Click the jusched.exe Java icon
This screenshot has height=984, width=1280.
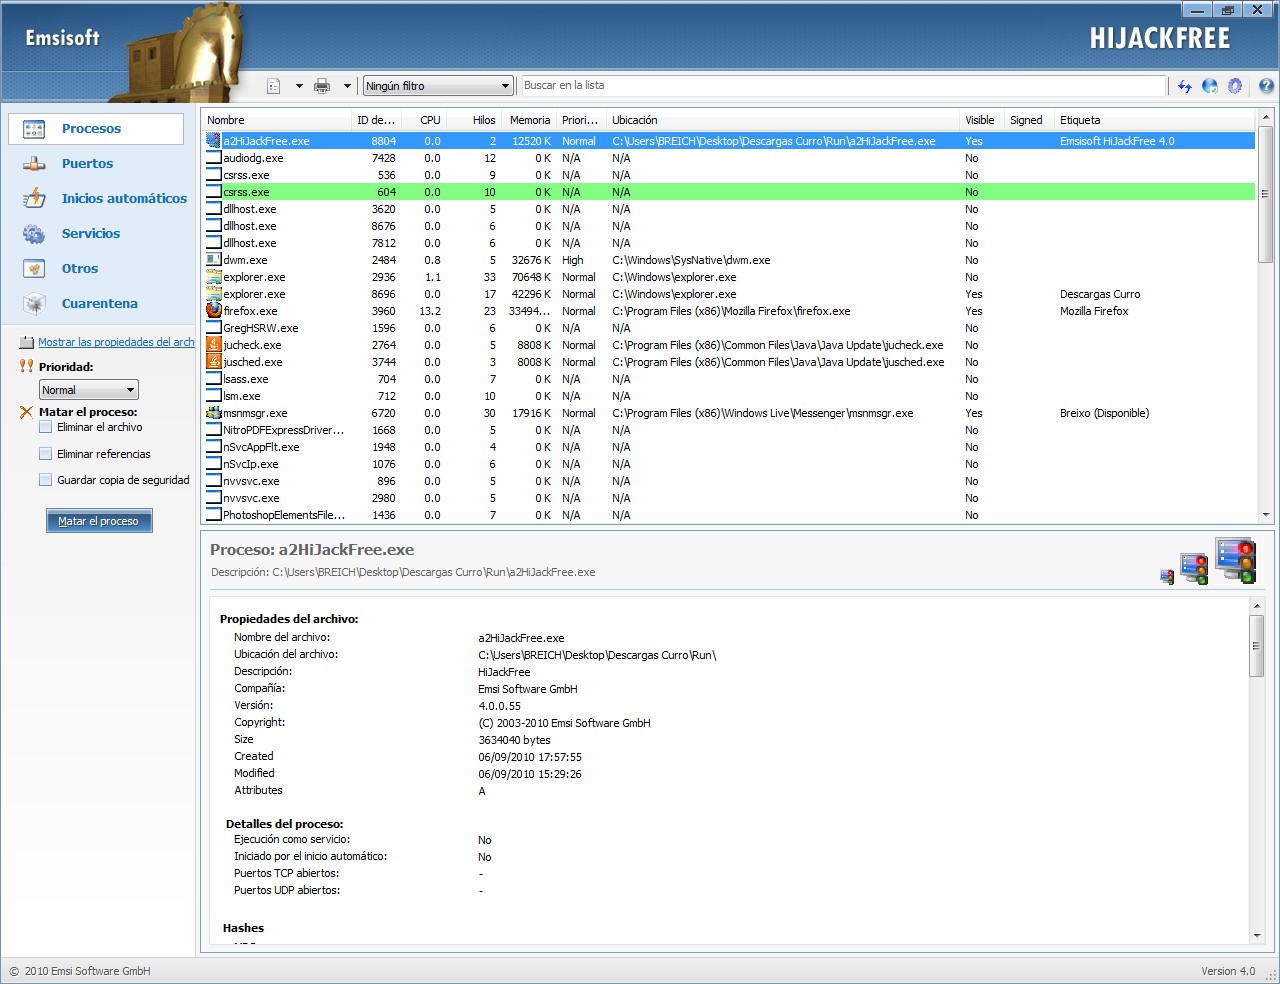pyautogui.click(x=213, y=362)
